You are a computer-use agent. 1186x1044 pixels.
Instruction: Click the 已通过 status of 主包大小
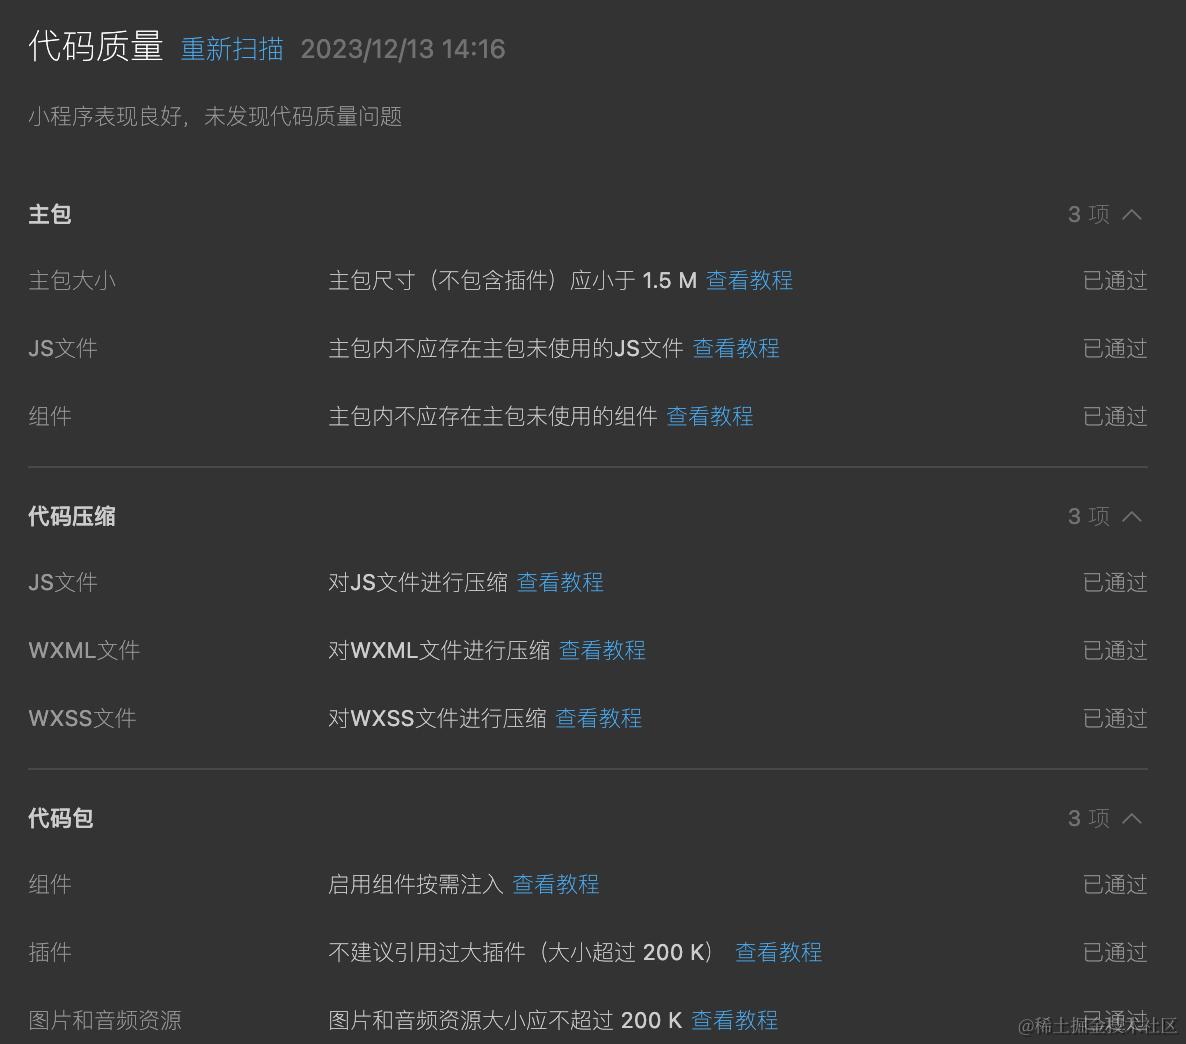[1114, 281]
